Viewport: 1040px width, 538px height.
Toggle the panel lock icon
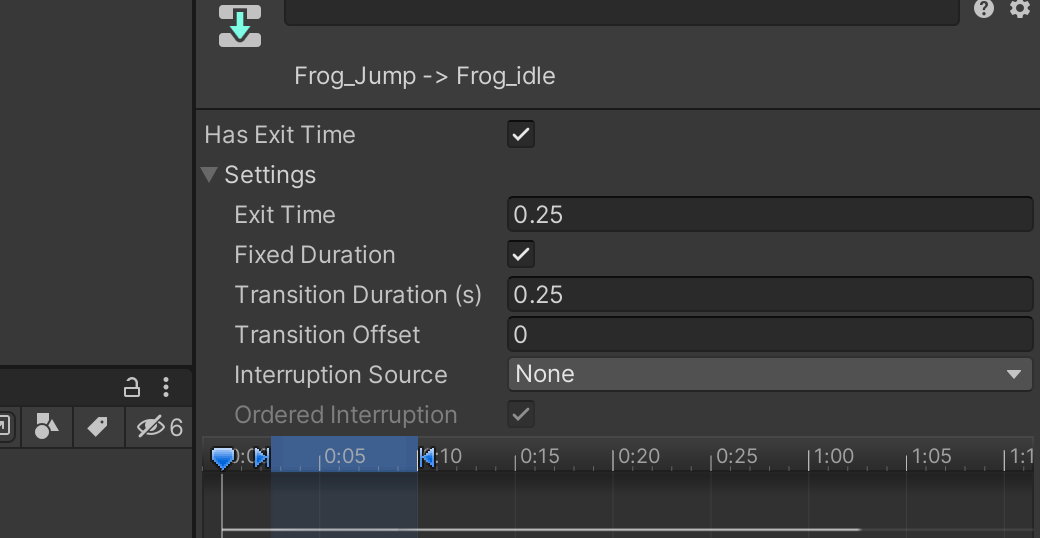click(131, 387)
